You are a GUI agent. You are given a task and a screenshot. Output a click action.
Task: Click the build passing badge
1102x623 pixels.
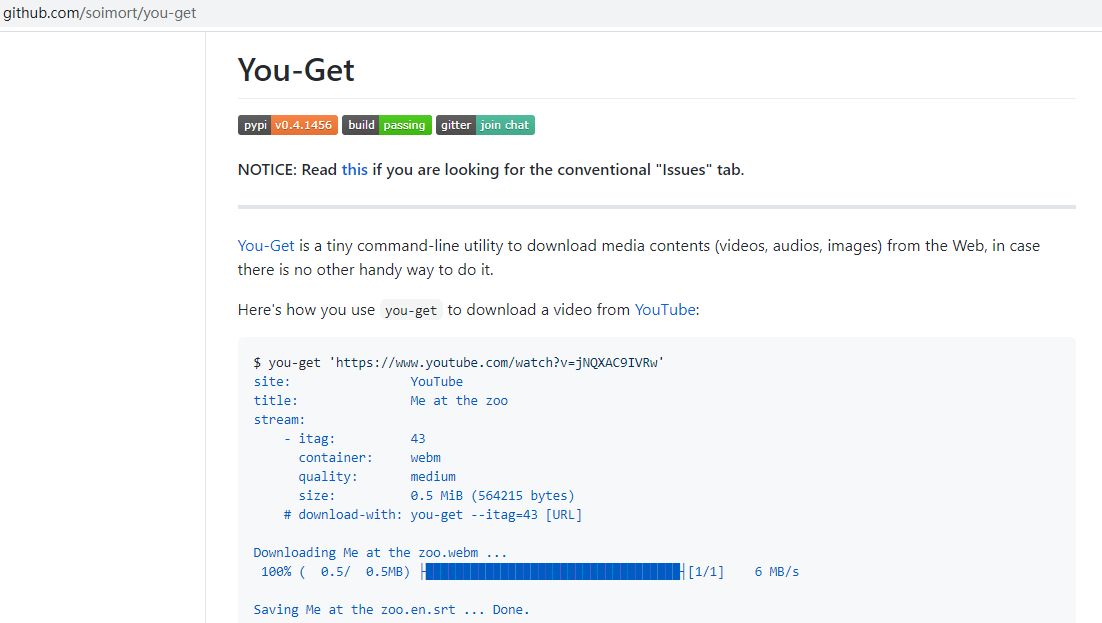click(x=387, y=125)
